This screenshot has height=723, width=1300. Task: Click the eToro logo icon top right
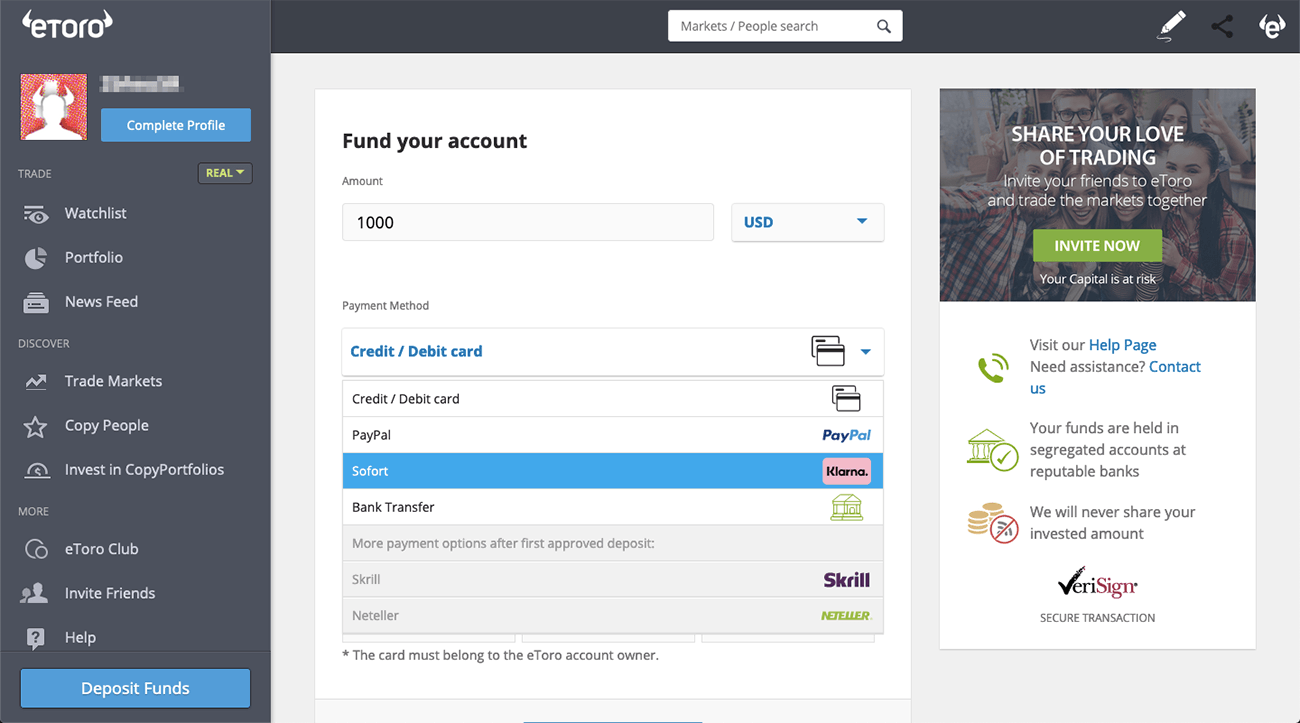tap(1272, 26)
